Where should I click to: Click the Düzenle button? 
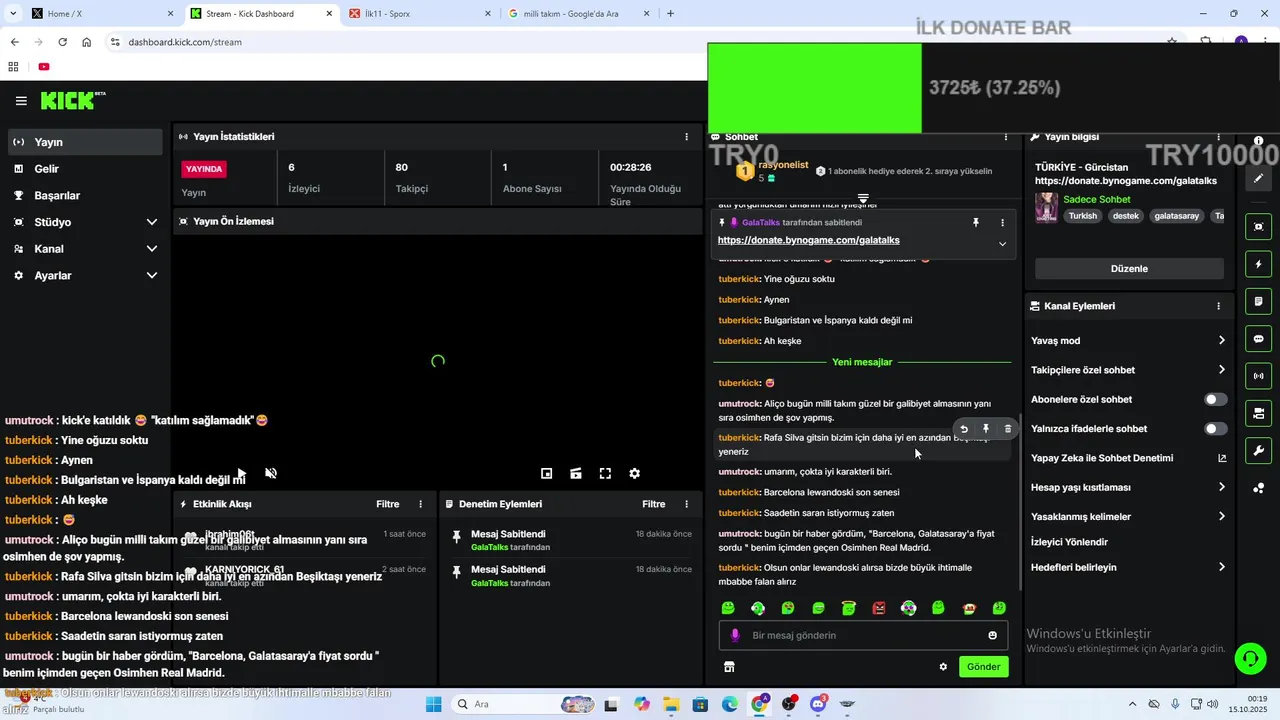pos(1129,269)
